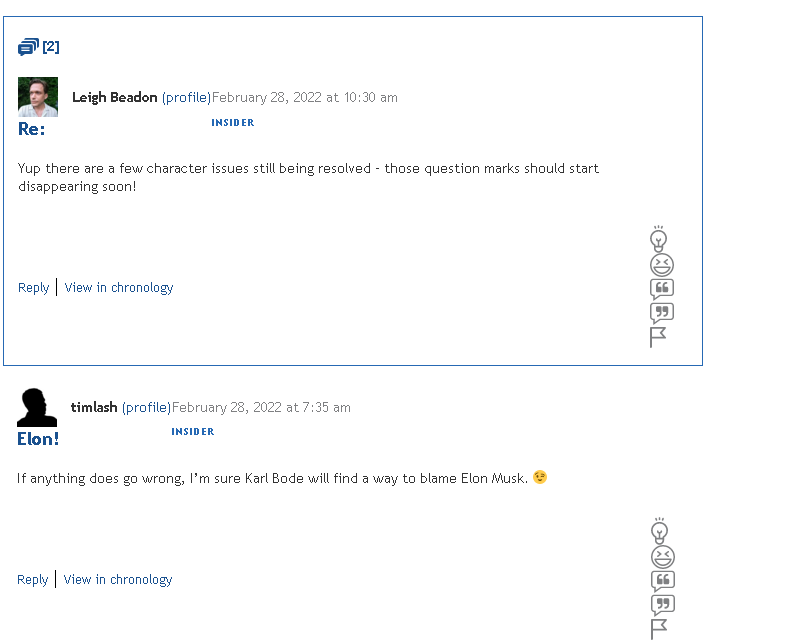The width and height of the screenshot is (792, 641).
Task: Click first-word quote icon on Leigh Beadon's comment
Action: [x=661, y=289]
